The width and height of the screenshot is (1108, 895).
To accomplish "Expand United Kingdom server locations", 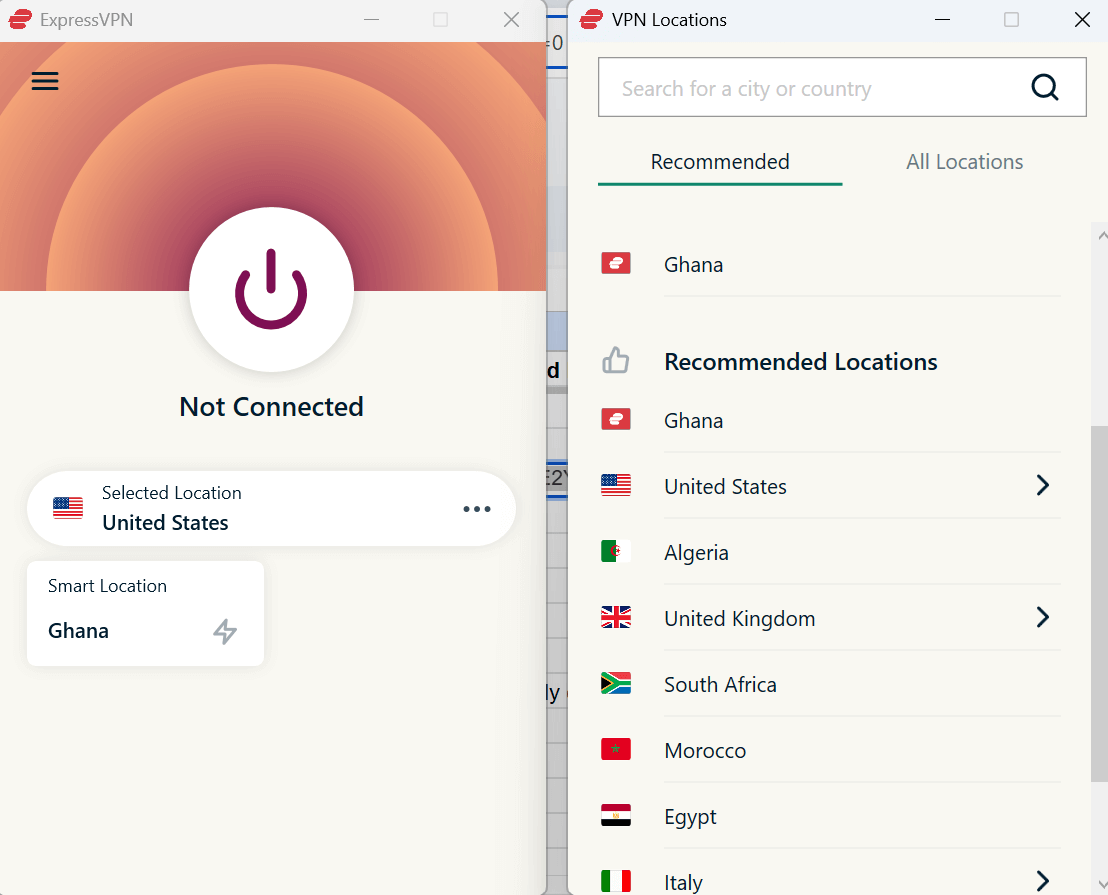I will click(x=1042, y=617).
